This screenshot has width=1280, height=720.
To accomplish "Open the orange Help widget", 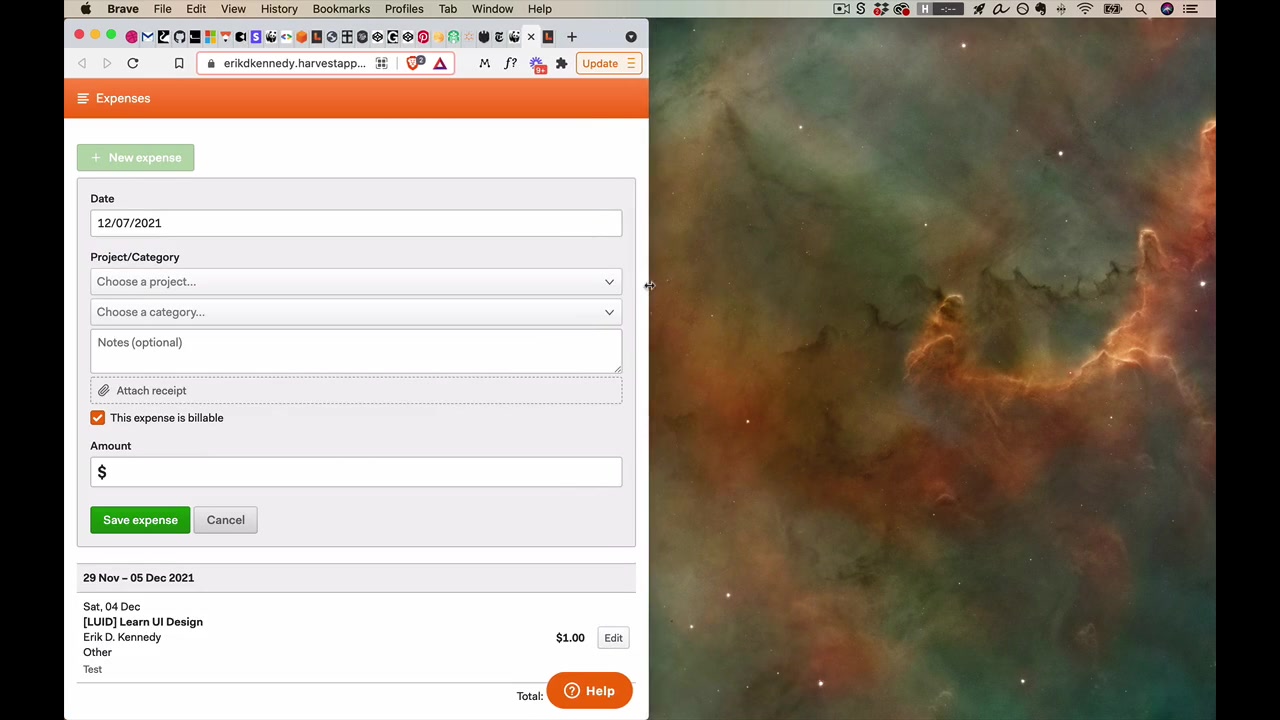I will 589,691.
